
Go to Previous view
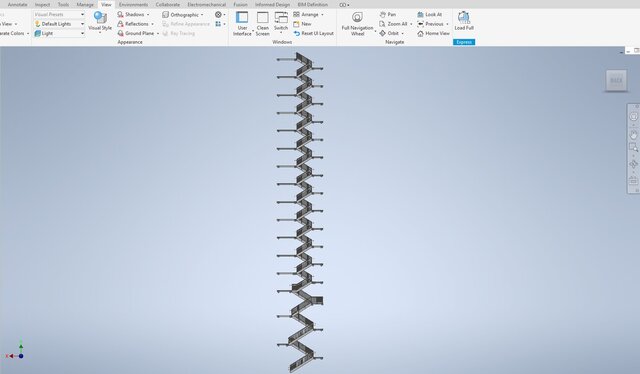430,24
